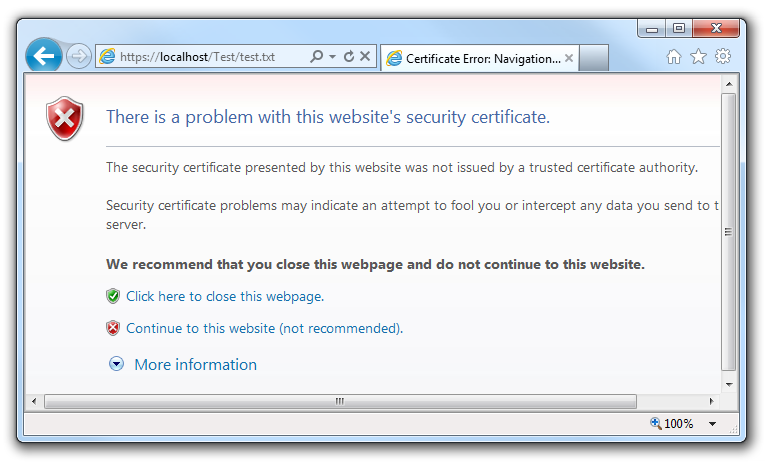The image size is (766, 463).
Task: Open the Favorites star icon
Action: (698, 57)
